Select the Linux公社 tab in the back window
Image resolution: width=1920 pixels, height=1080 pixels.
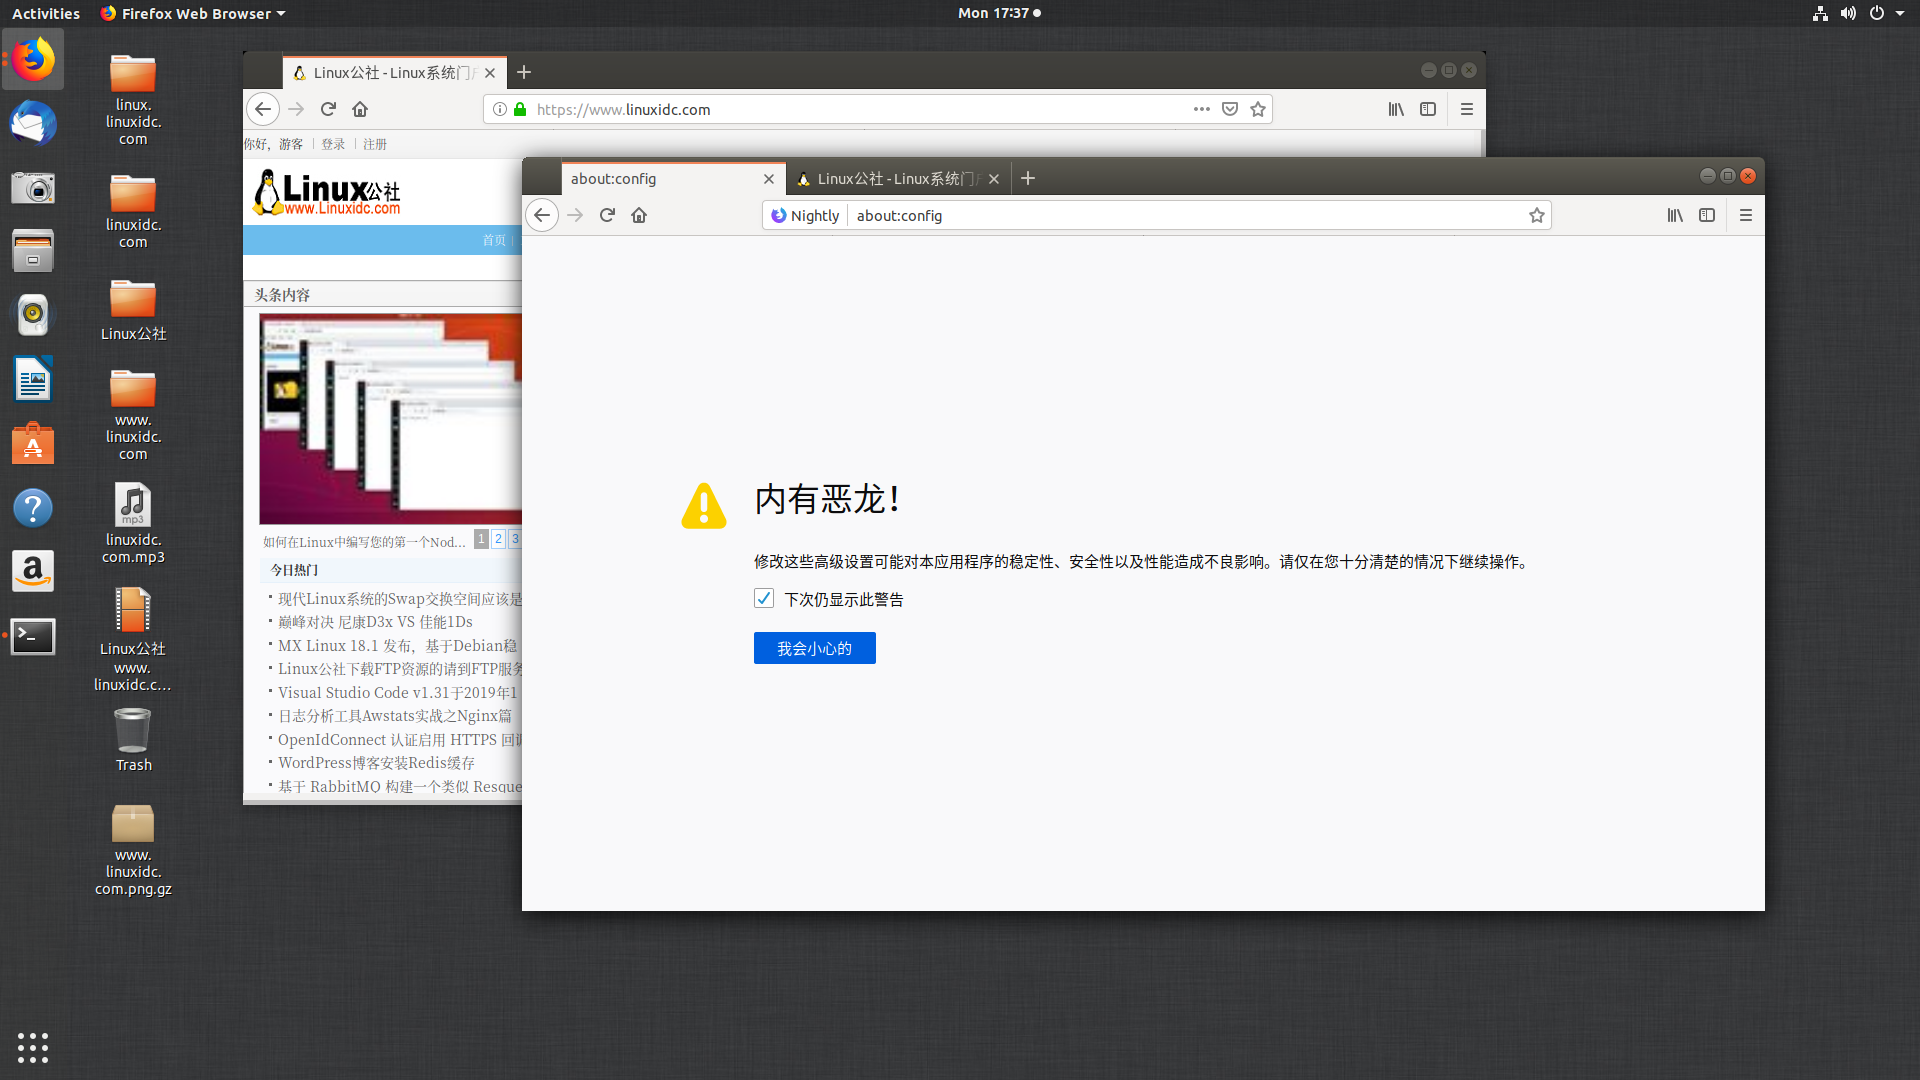[x=394, y=73]
